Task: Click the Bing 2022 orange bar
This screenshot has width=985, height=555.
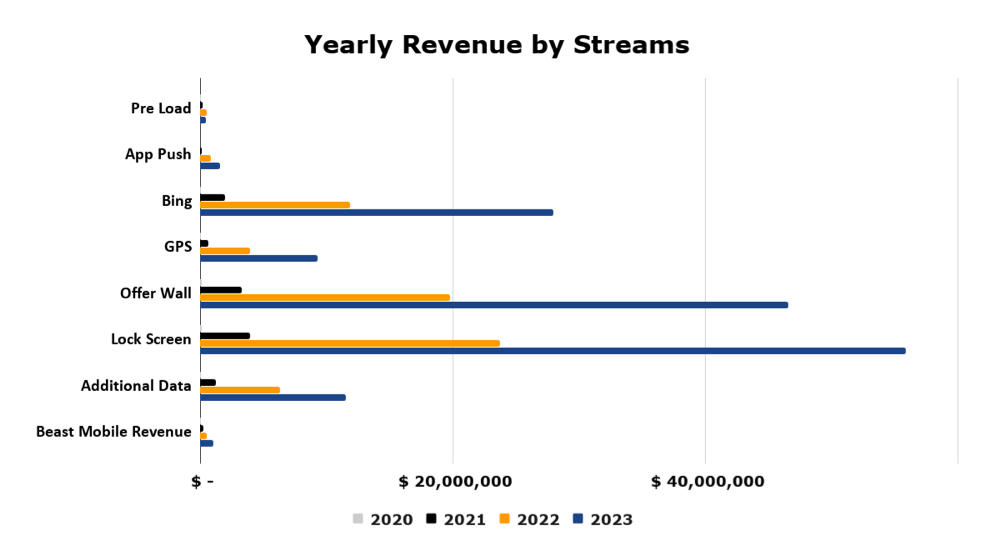Action: click(x=275, y=205)
